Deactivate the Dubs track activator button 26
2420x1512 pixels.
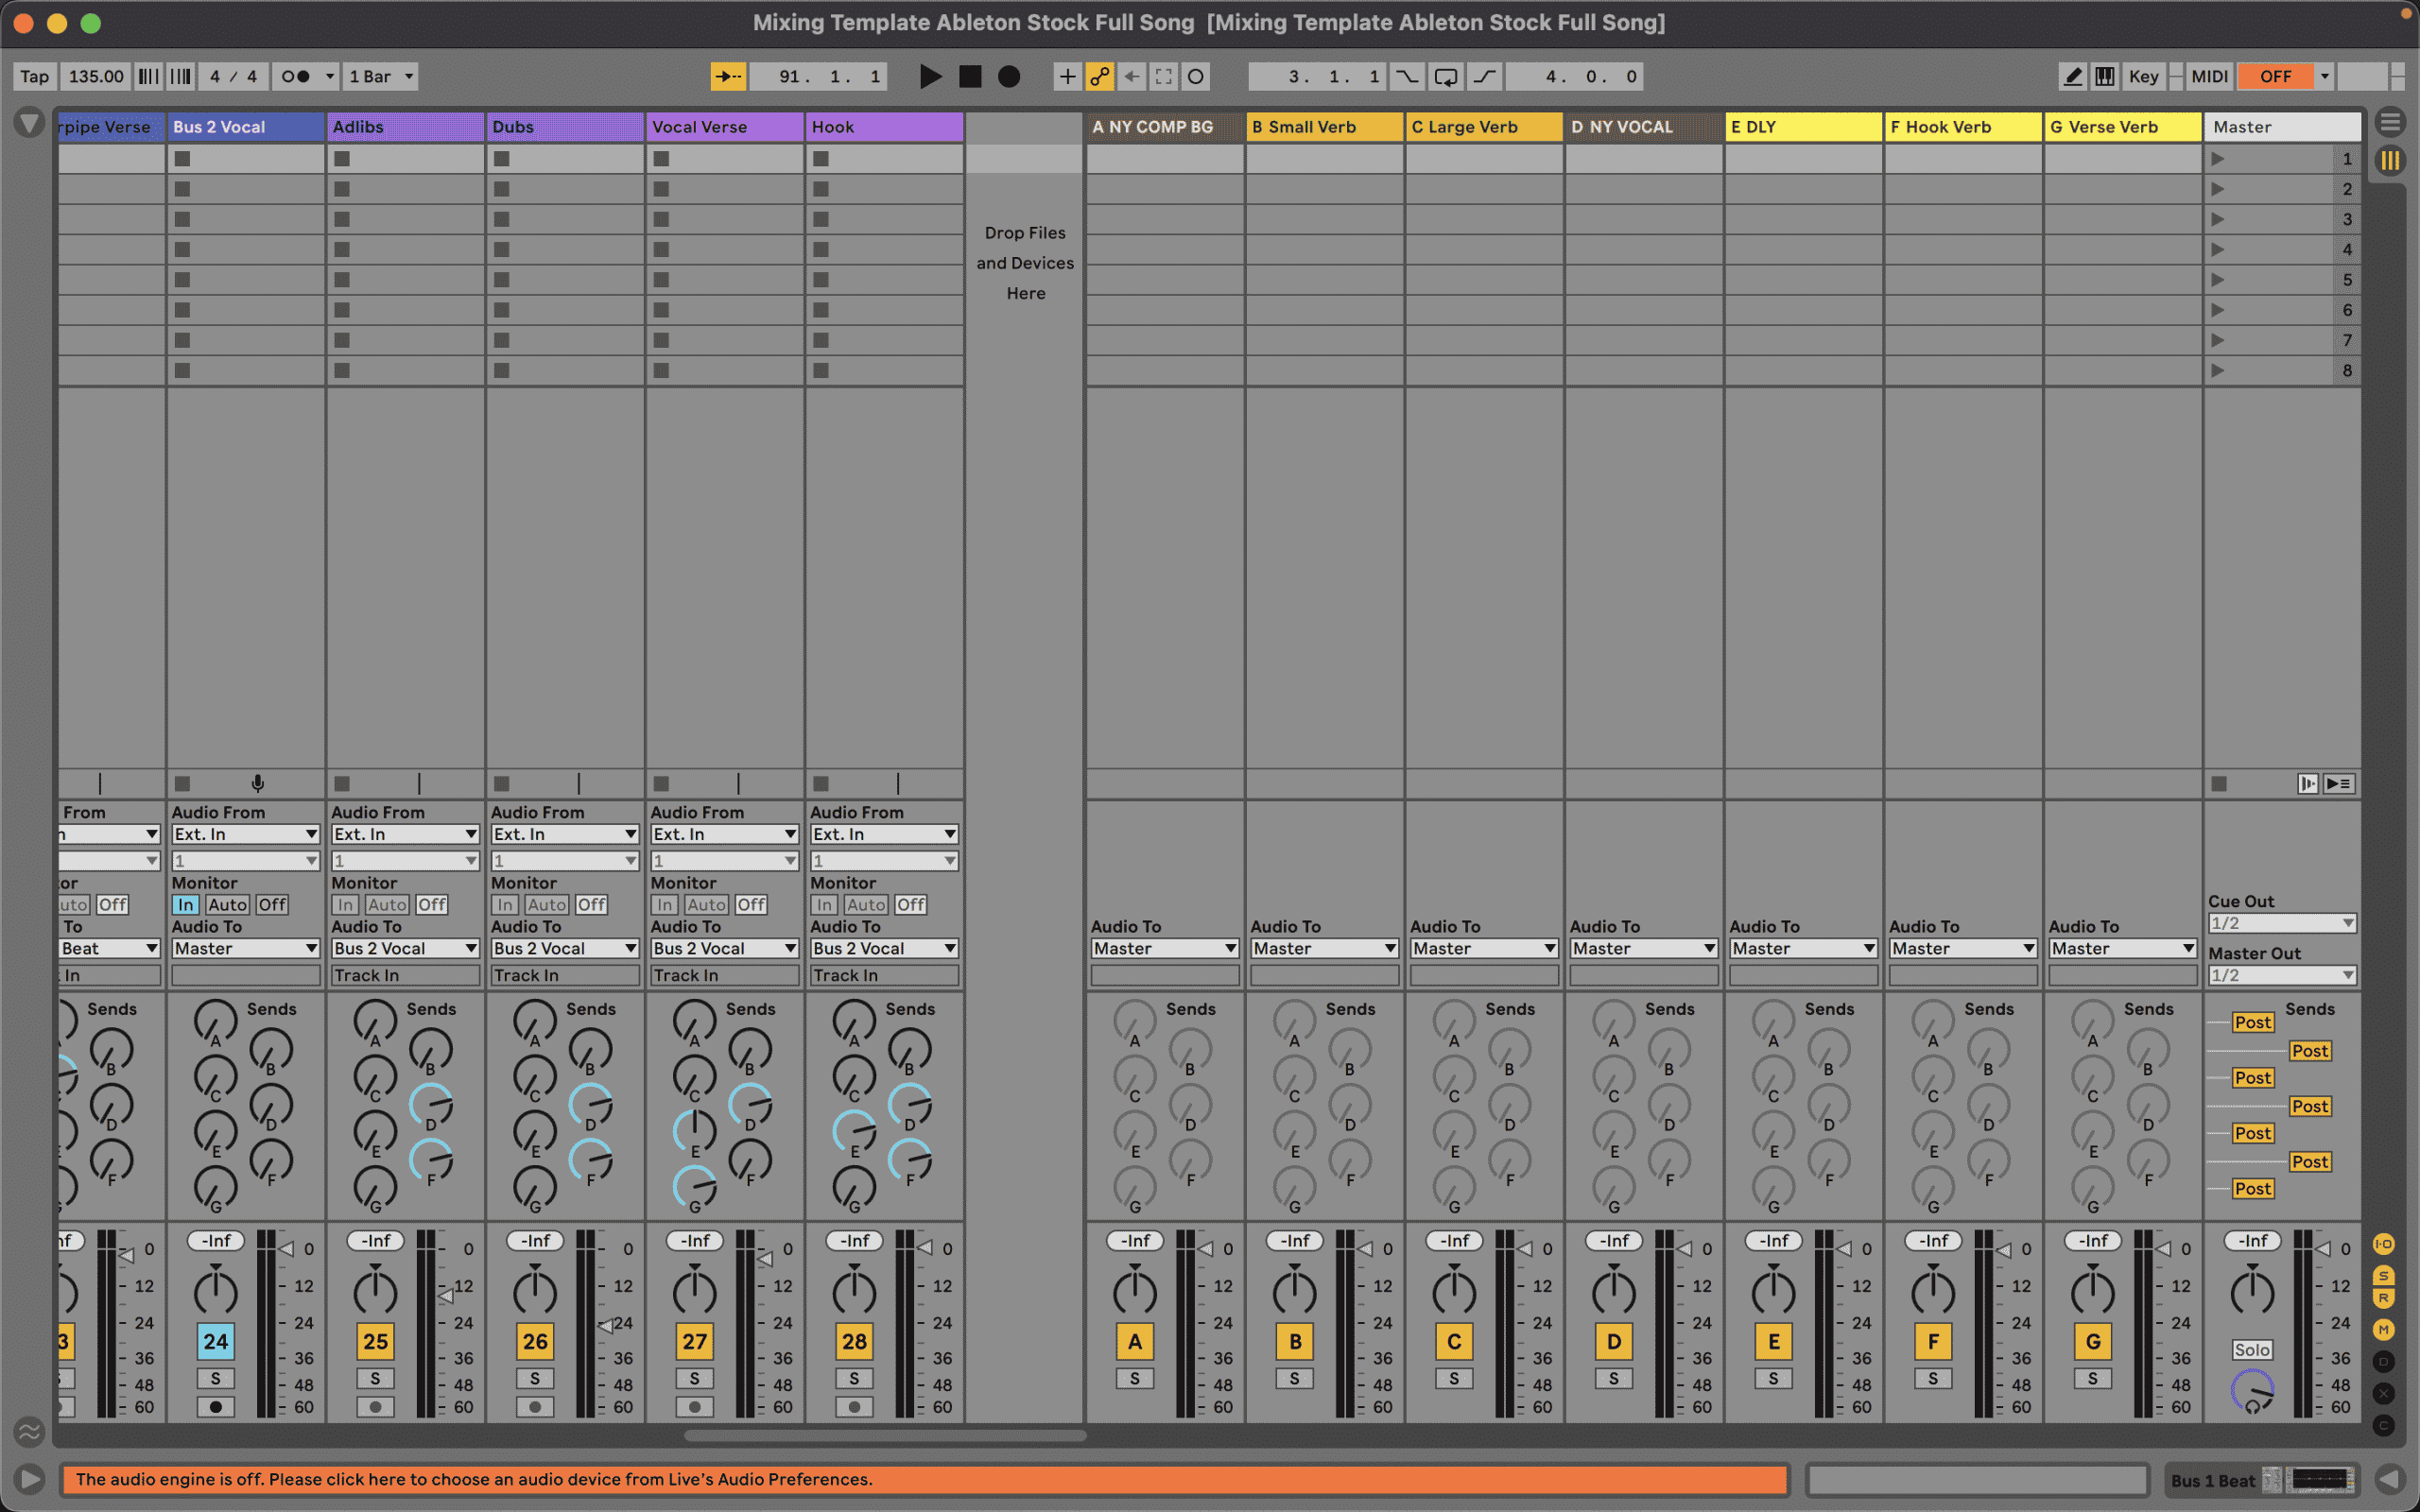[536, 1341]
